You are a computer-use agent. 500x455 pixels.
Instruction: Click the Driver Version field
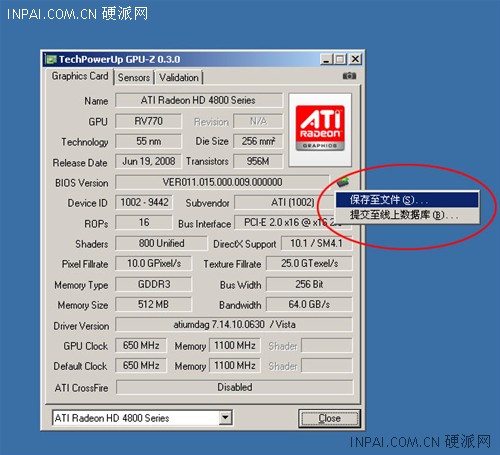click(x=234, y=325)
